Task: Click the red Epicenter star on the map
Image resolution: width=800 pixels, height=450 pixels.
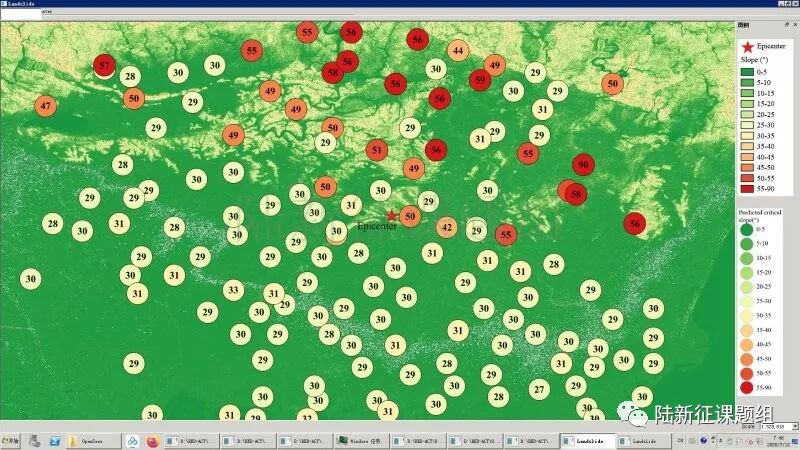Action: point(391,215)
